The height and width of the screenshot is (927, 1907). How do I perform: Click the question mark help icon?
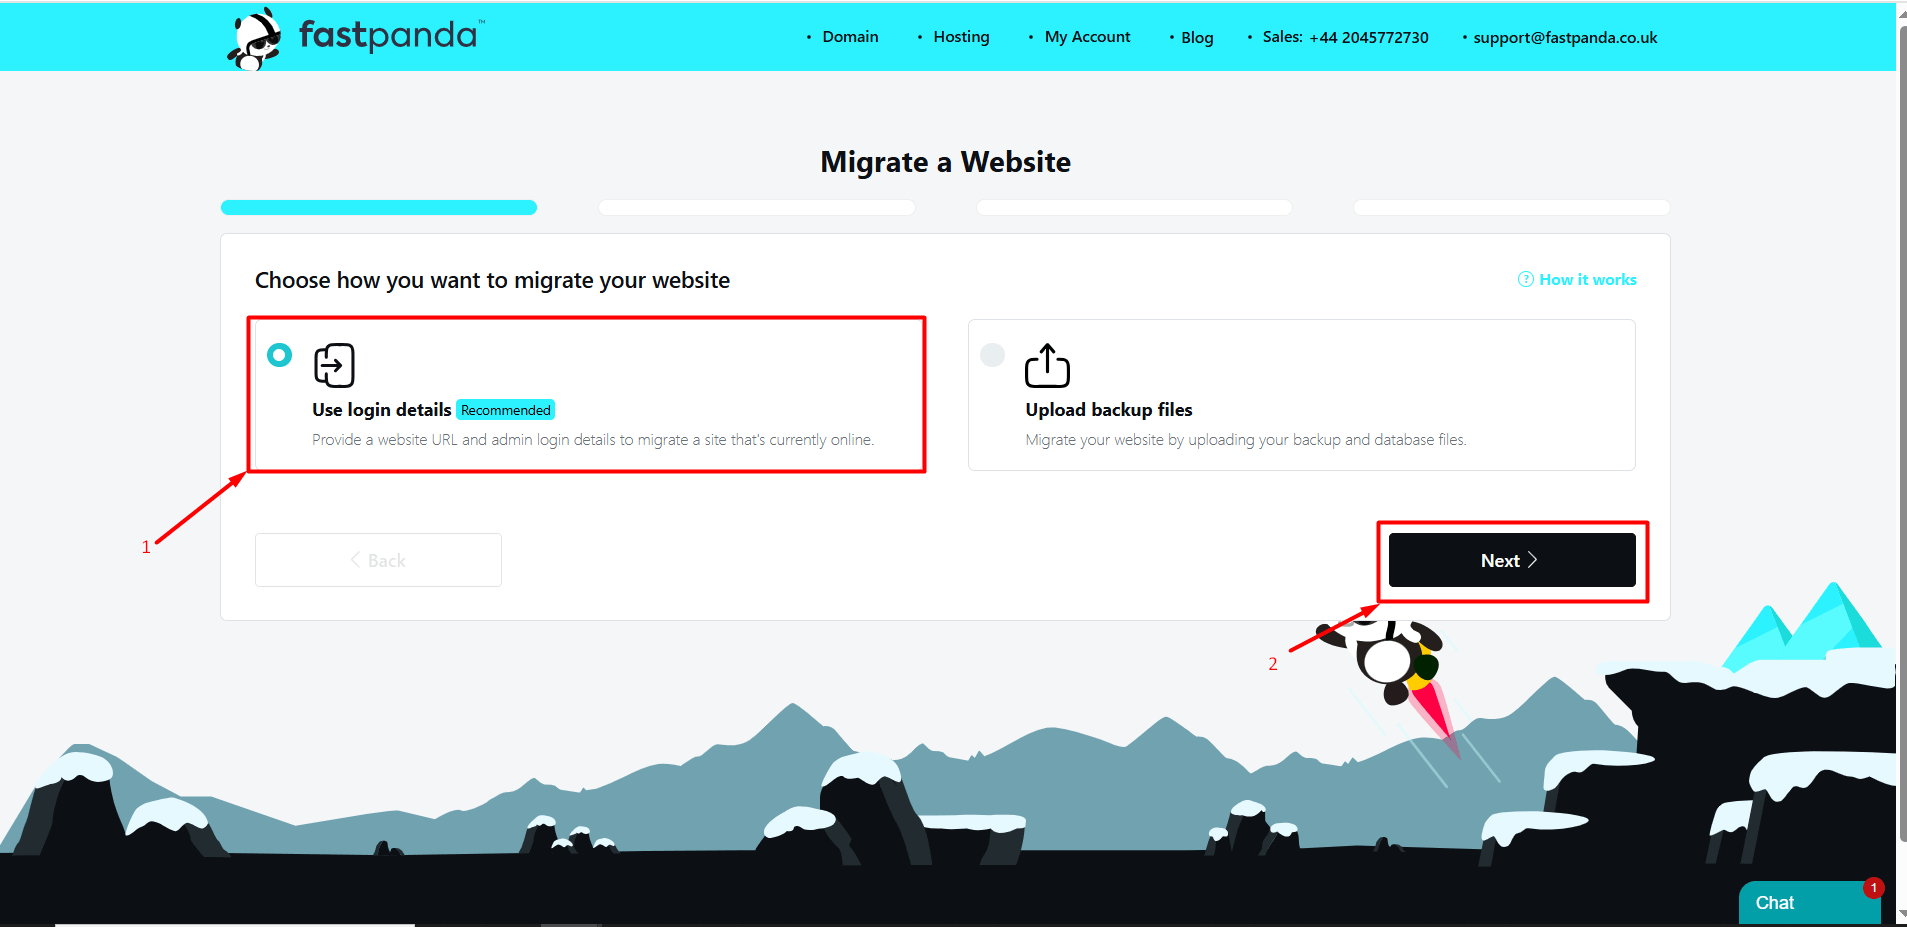point(1525,280)
